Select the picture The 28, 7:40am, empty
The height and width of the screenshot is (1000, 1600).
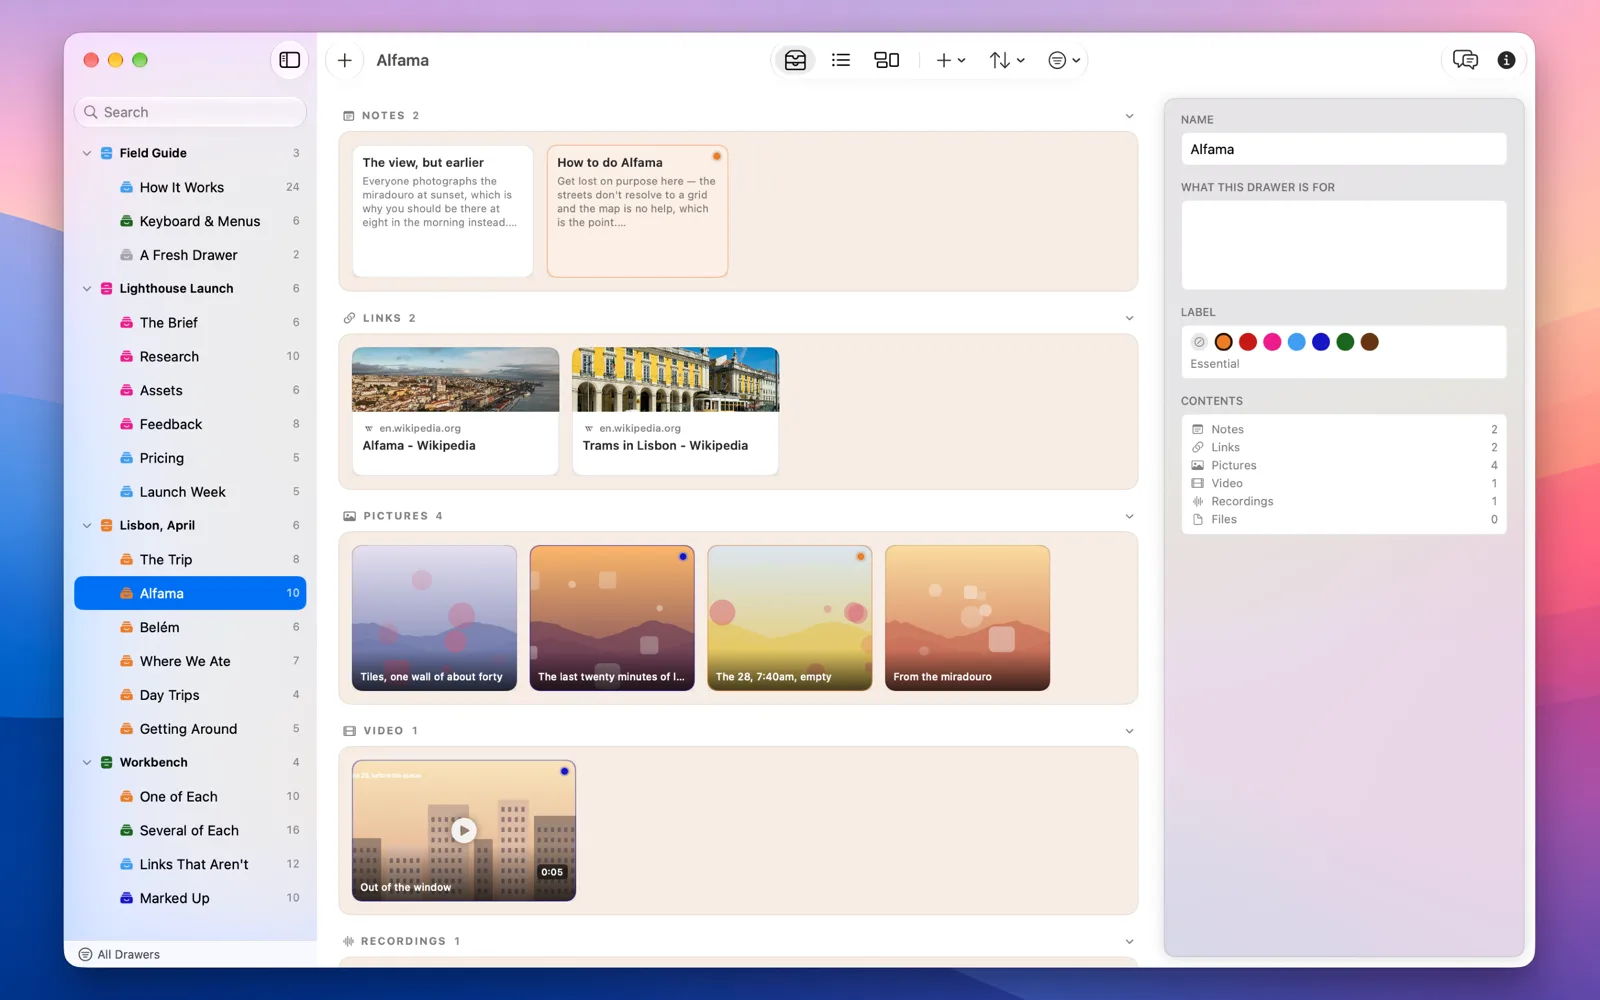coord(789,618)
